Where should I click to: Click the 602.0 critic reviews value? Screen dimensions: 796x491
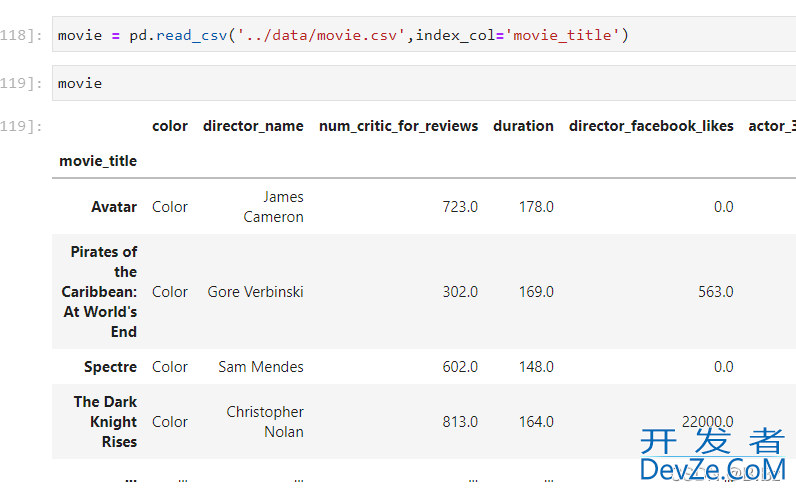460,367
